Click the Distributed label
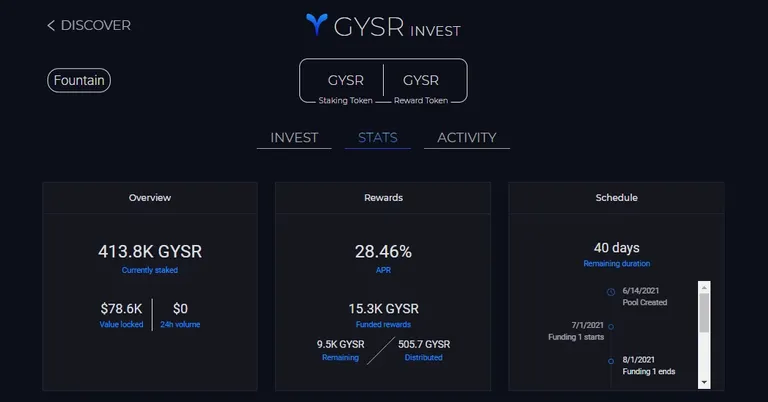The width and height of the screenshot is (768, 402). tap(424, 358)
